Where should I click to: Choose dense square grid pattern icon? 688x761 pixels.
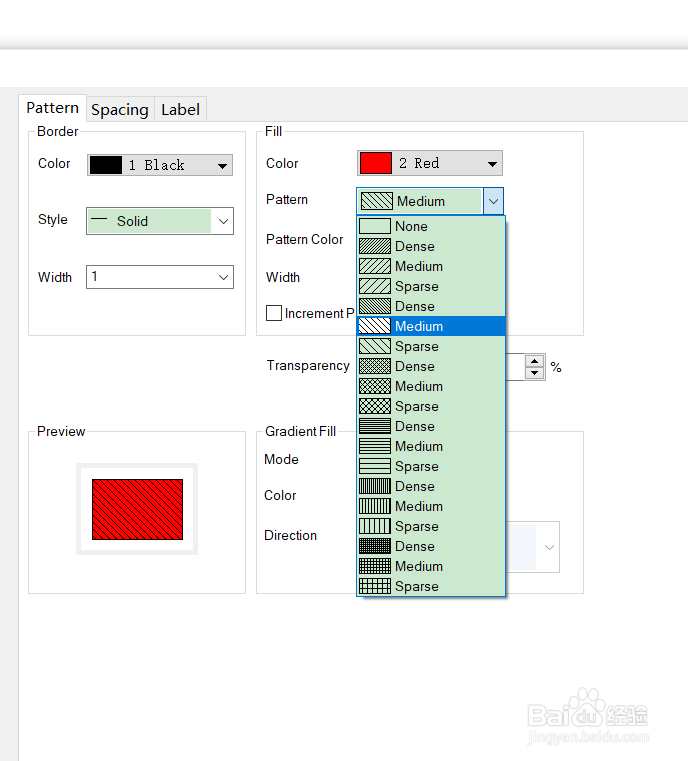pos(375,546)
